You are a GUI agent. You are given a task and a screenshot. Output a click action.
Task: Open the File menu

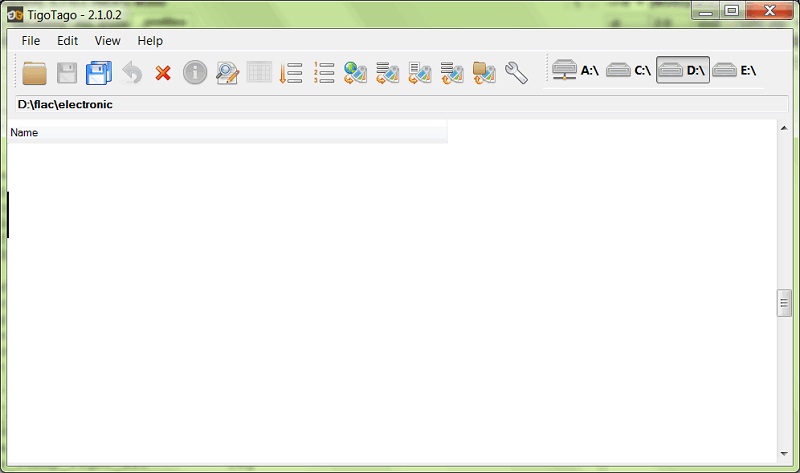[31, 41]
